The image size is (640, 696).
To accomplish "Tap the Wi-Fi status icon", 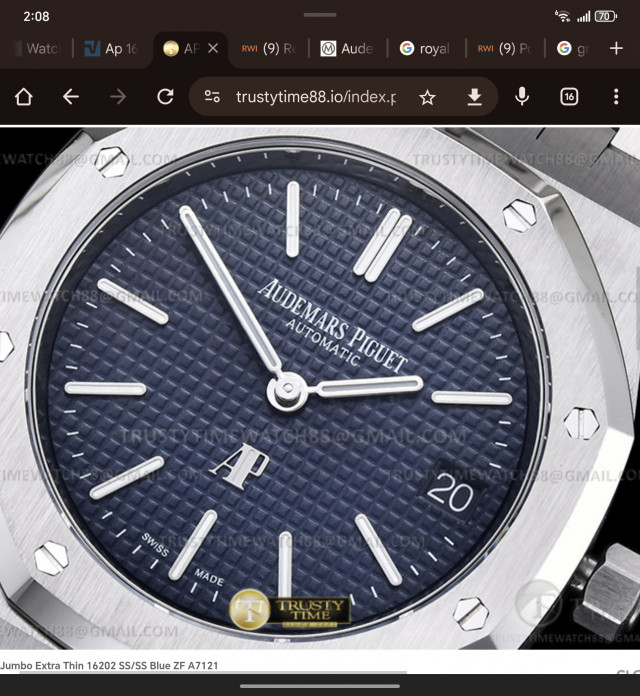I will pyautogui.click(x=562, y=16).
